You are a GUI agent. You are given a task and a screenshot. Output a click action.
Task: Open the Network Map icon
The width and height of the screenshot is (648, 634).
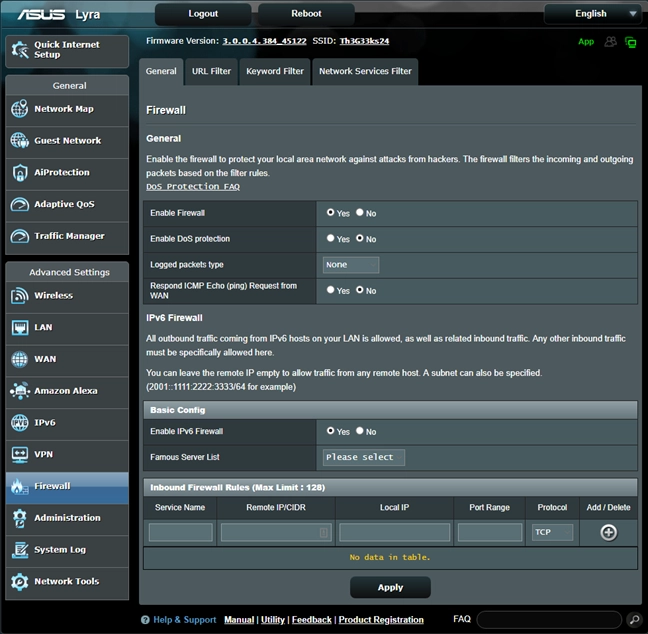click(19, 109)
